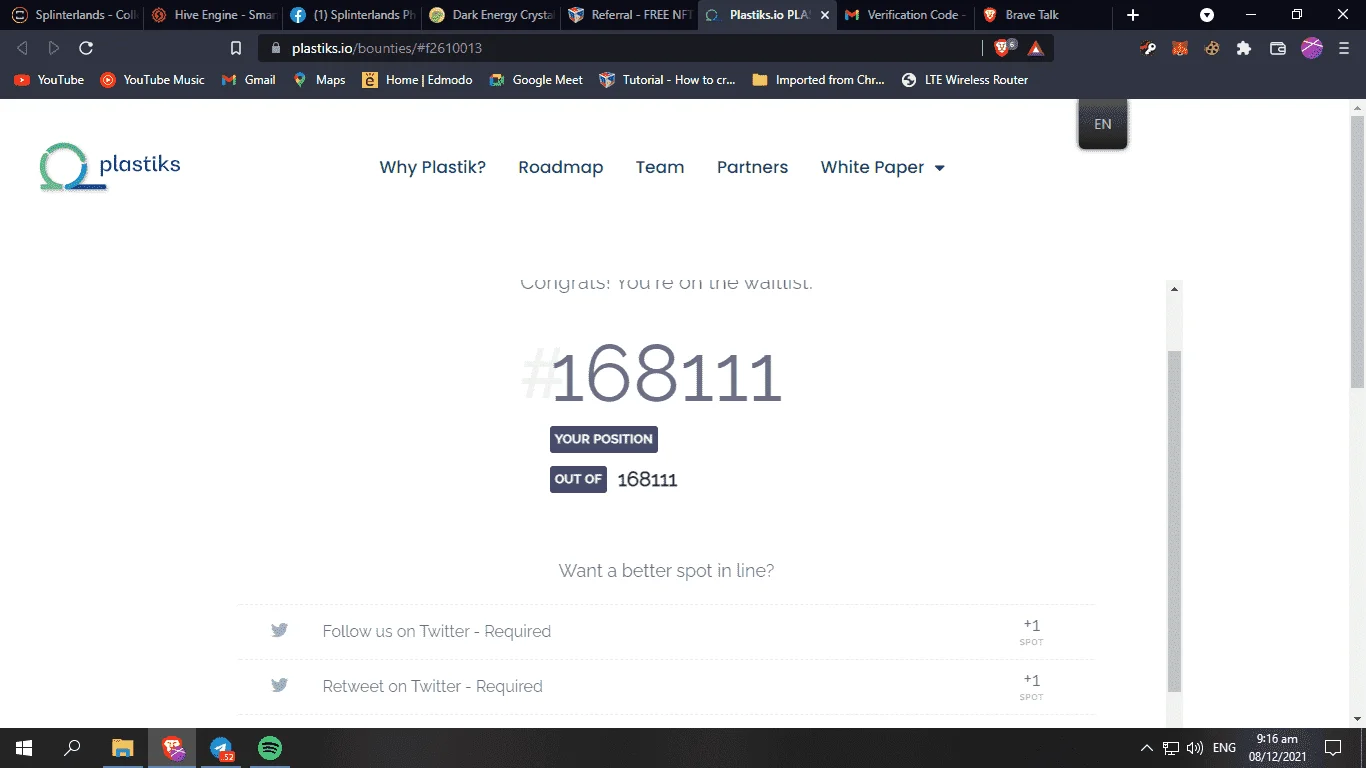1366x768 pixels.
Task: Open Home | Edmodo bookmark
Action: point(418,80)
